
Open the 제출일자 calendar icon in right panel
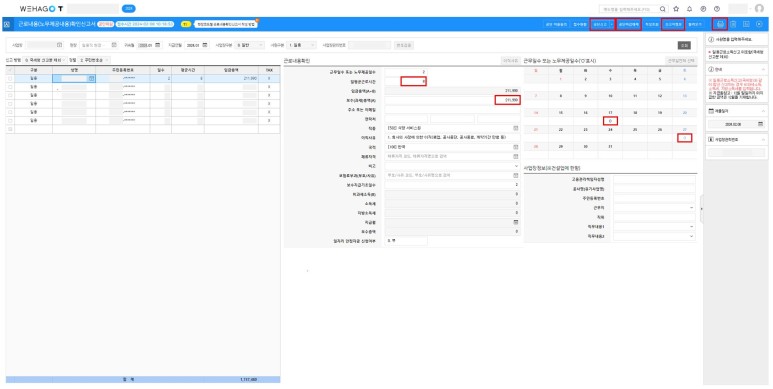(x=760, y=124)
